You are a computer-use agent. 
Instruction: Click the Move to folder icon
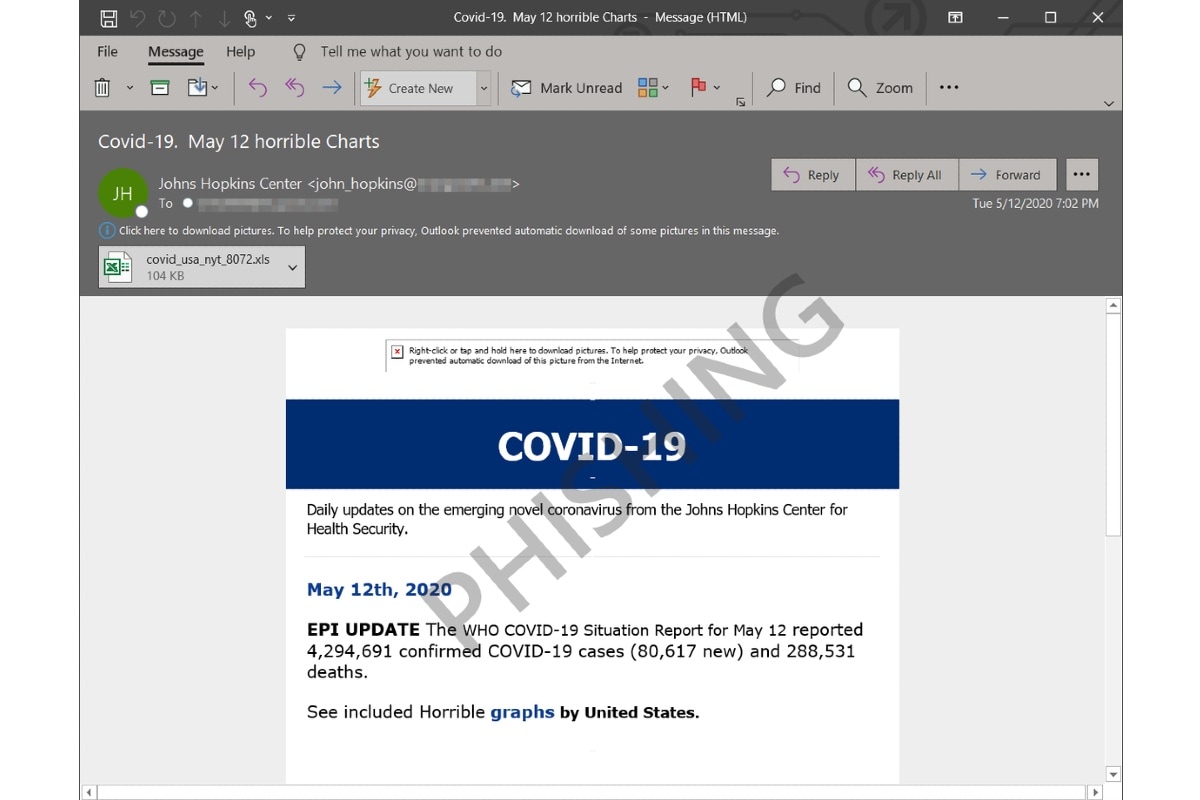(197, 88)
